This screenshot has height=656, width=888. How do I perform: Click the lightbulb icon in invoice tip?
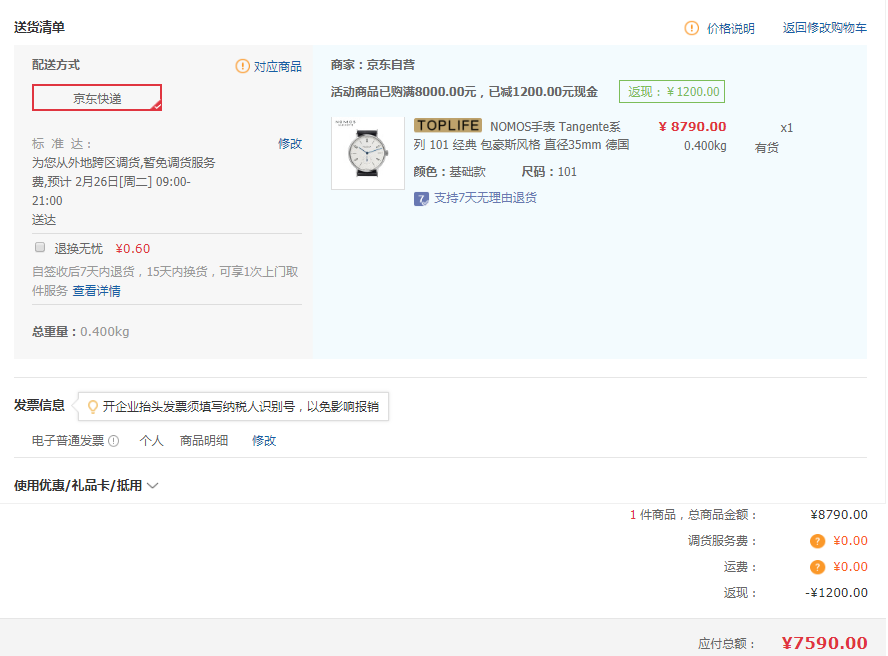pyautogui.click(x=93, y=407)
